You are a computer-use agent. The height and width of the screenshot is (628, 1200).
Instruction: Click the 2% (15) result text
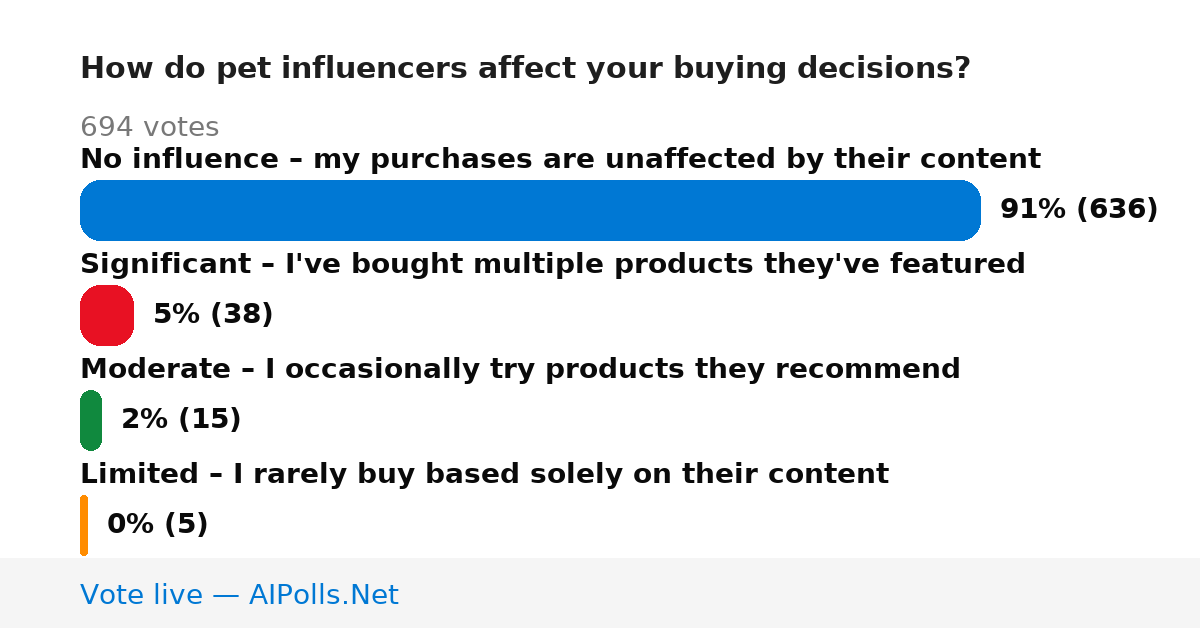181,420
